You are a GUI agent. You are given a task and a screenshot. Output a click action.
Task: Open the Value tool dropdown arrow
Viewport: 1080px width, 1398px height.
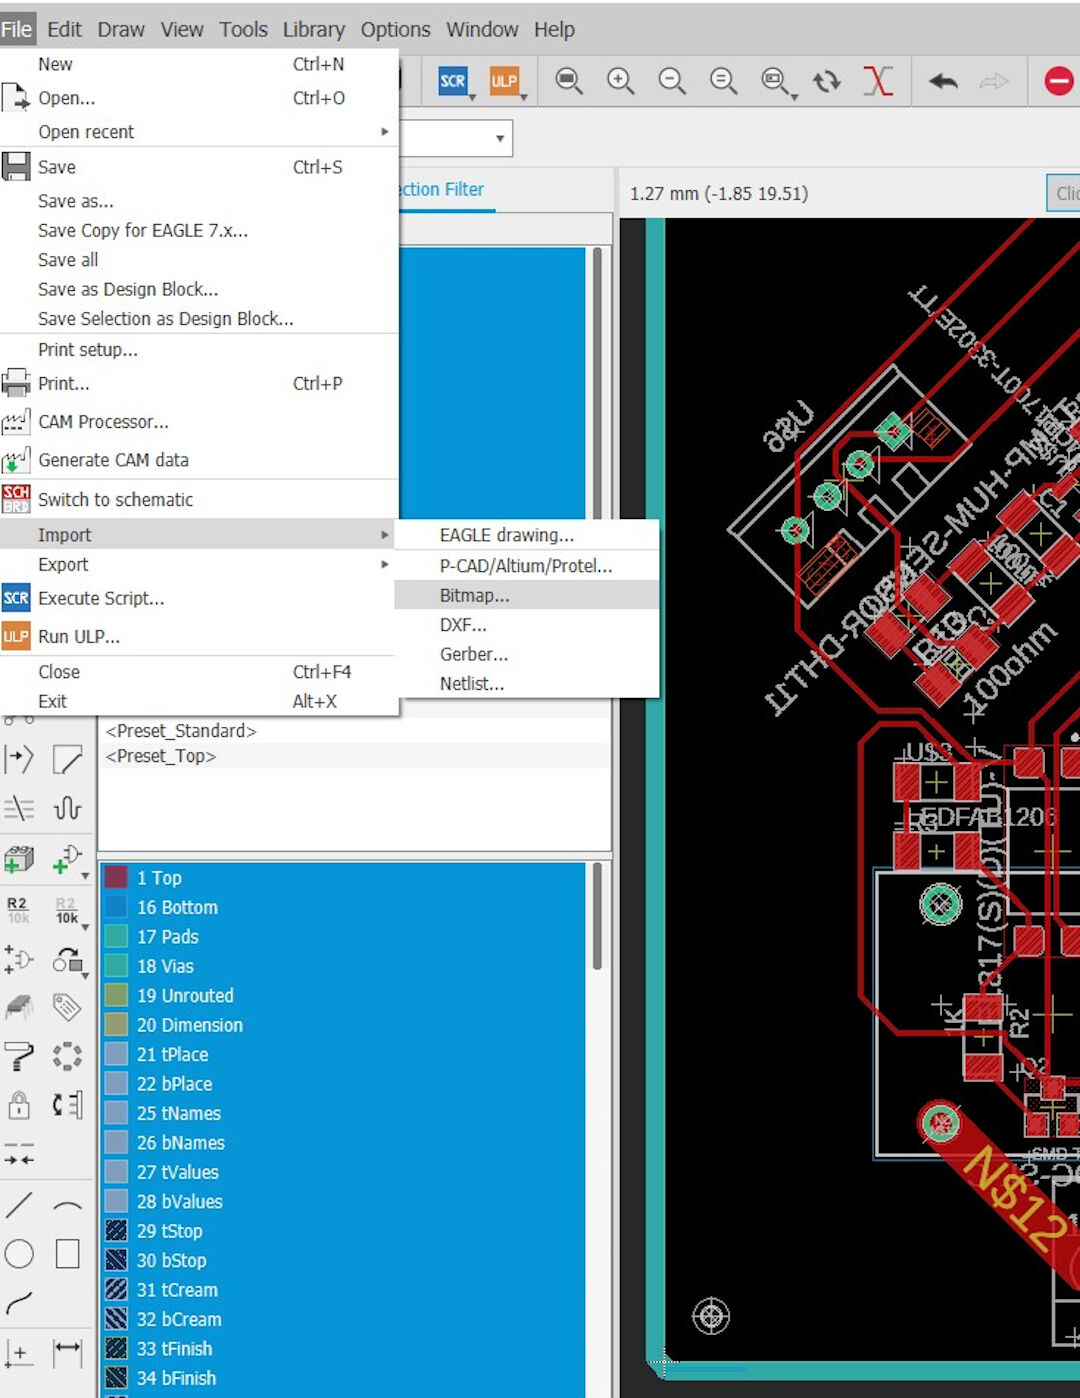tap(85, 926)
